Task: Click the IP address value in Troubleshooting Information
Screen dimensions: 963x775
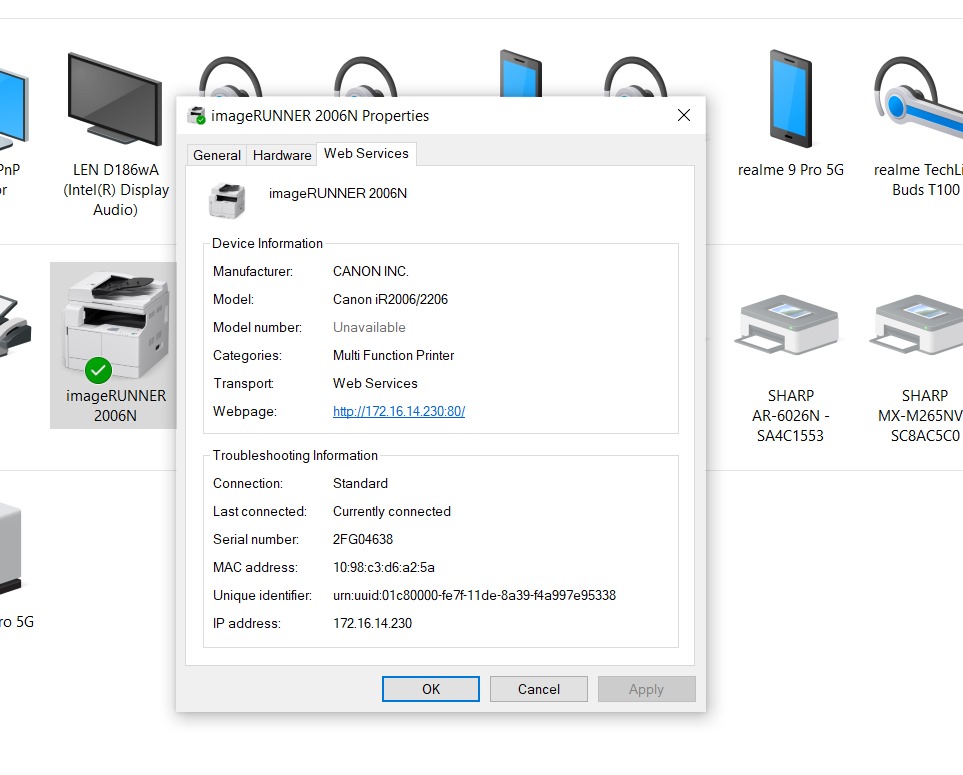Action: (x=372, y=623)
